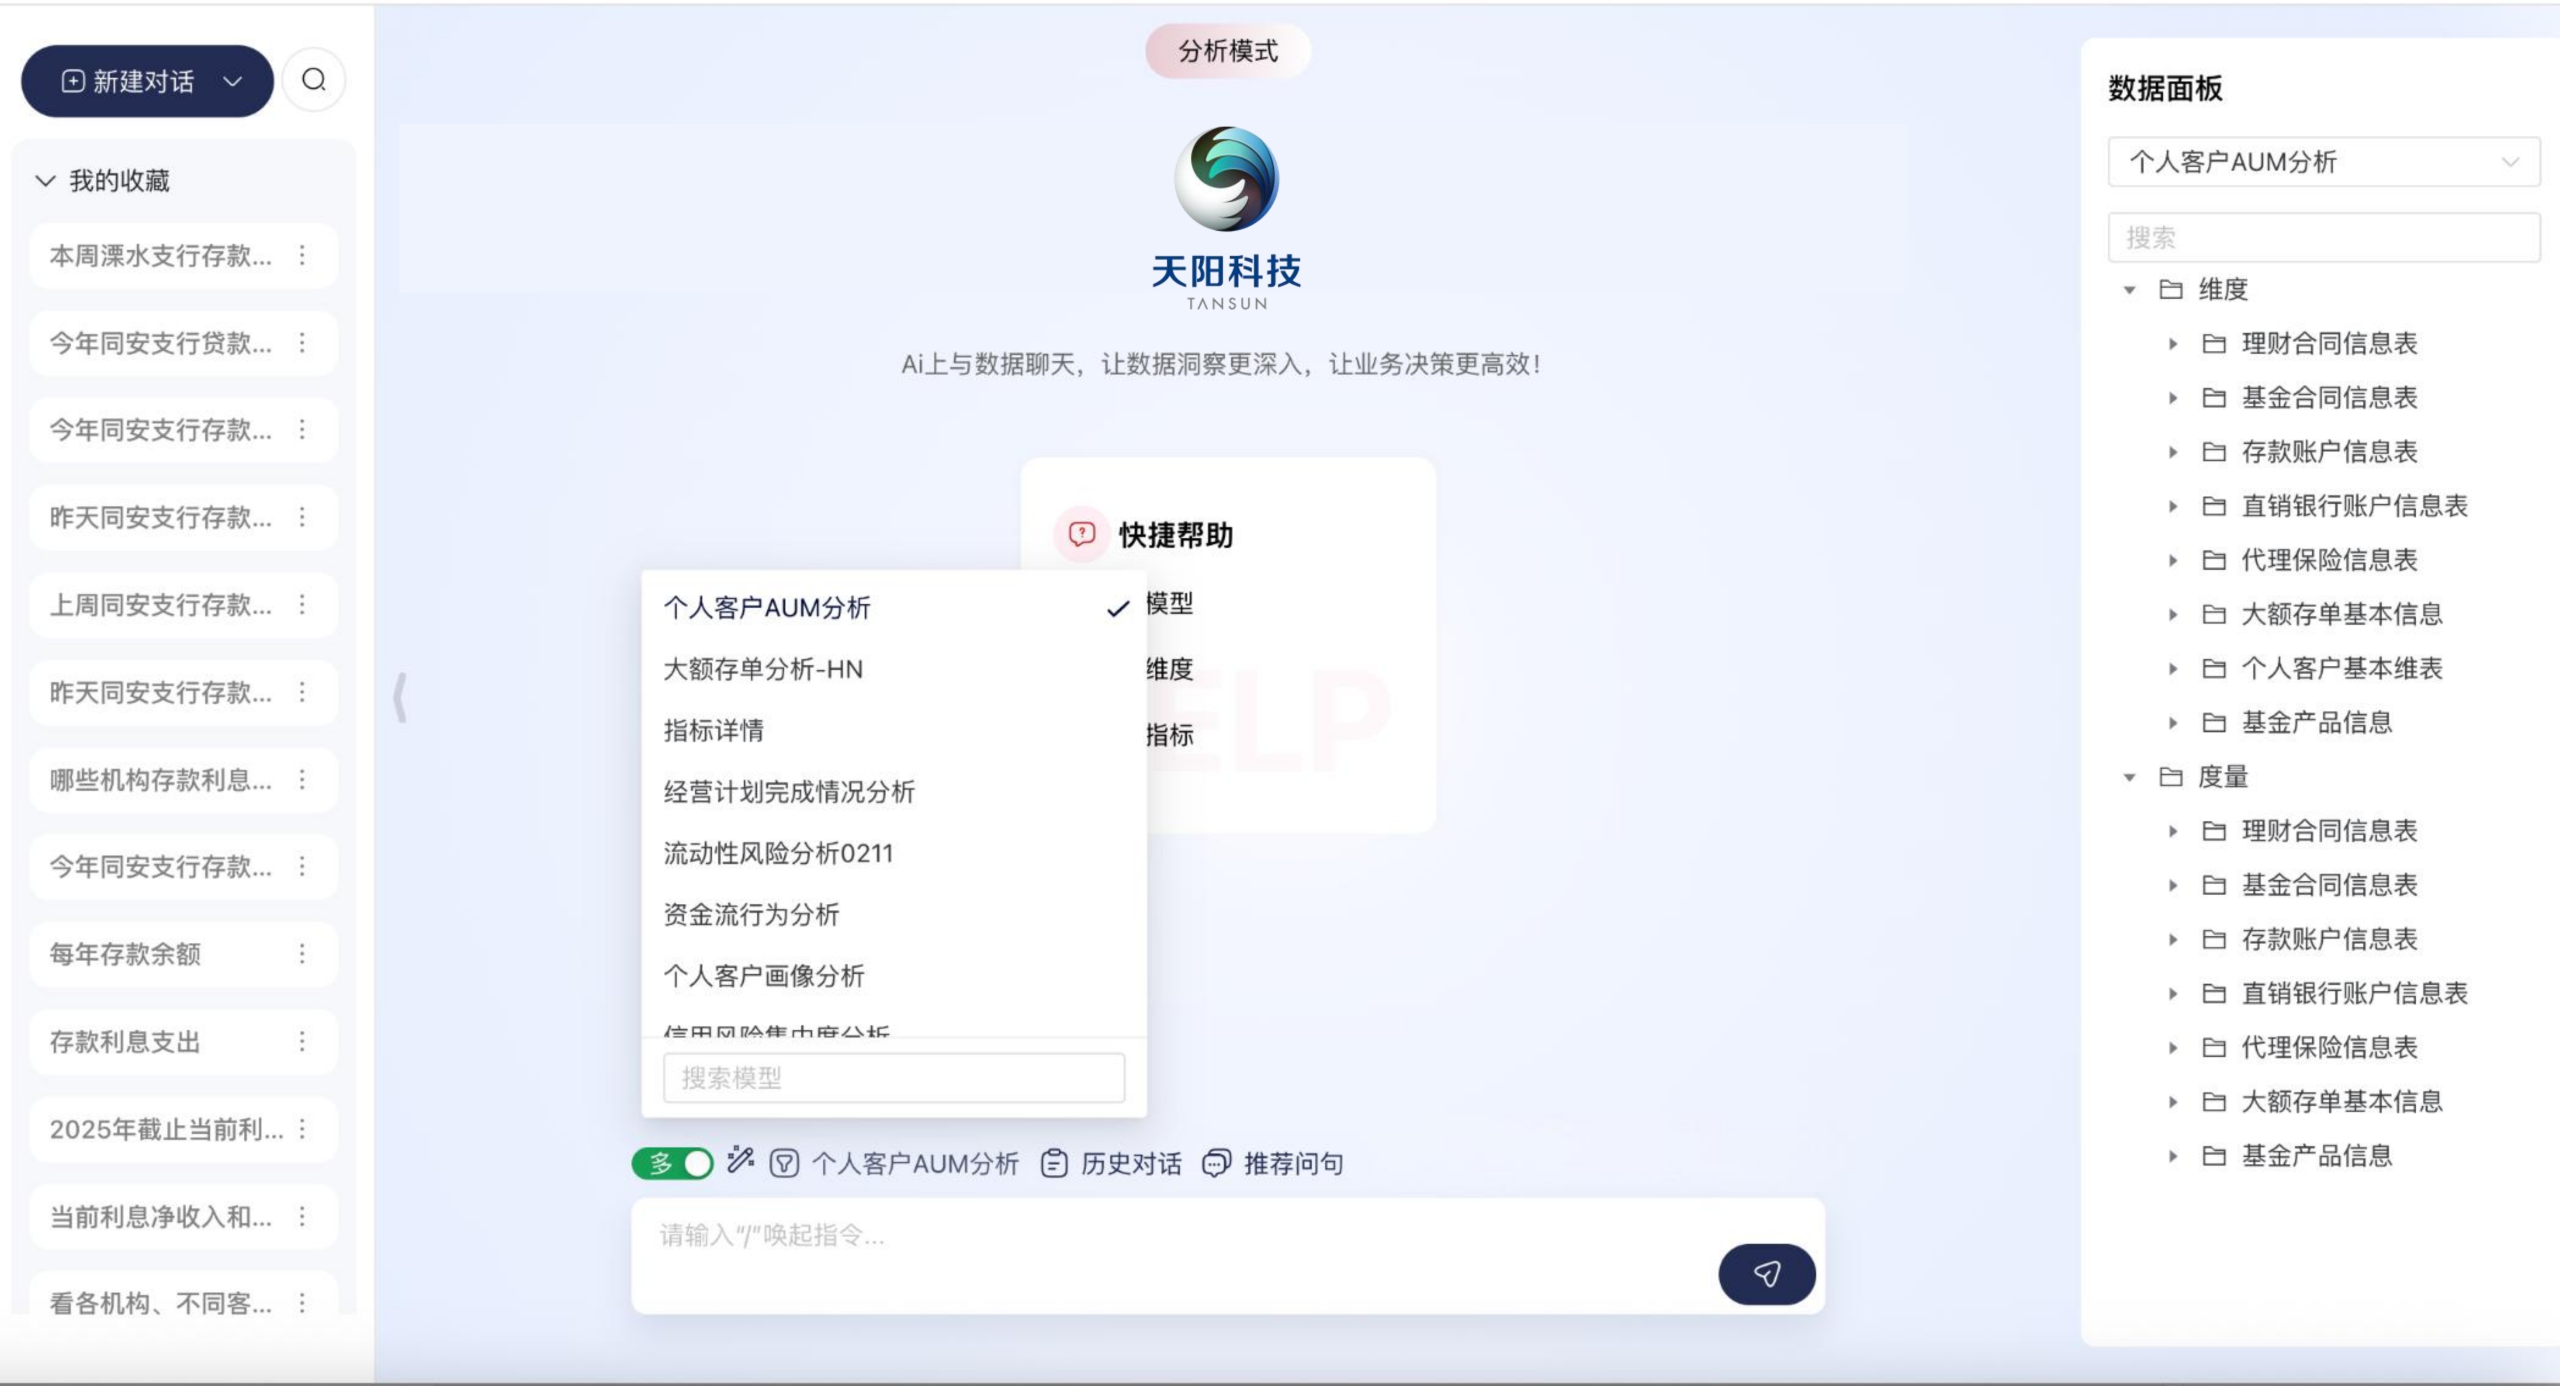Screen dimensions: 2560x1386
Task: Open the three-dot menu for 存款利息支出
Action: pos(302,1042)
